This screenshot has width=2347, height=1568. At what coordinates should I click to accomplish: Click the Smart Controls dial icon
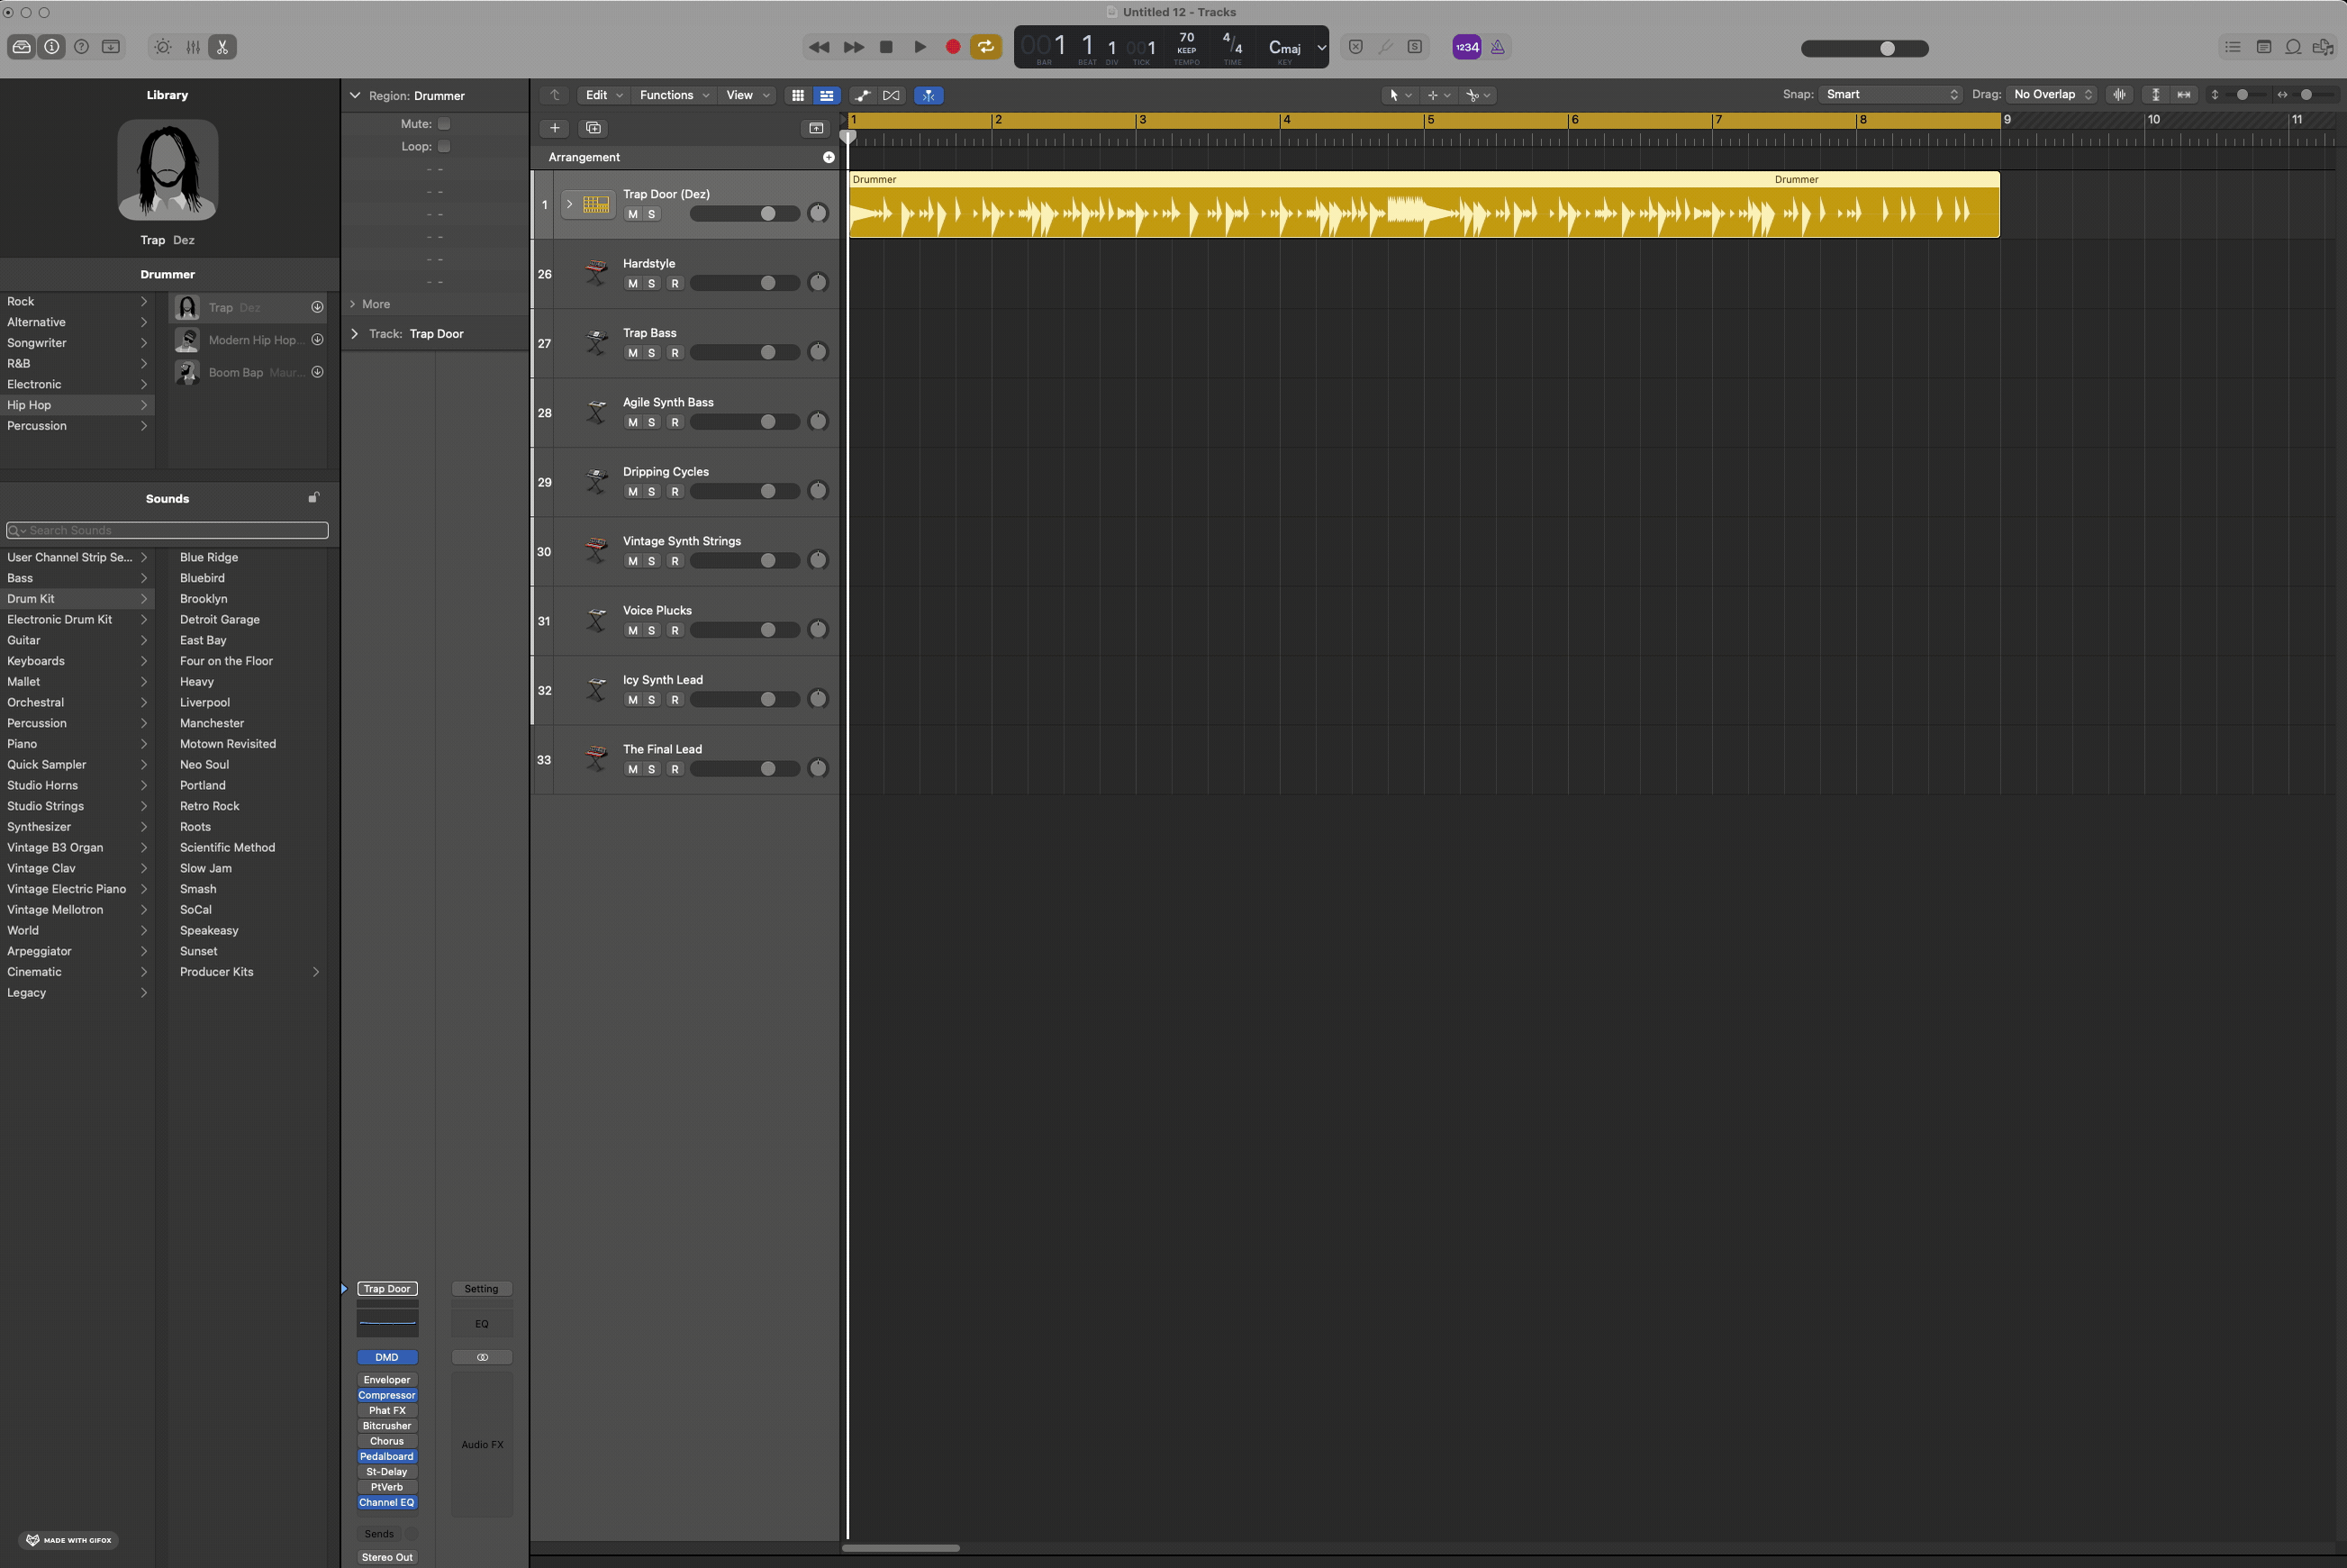pos(163,47)
